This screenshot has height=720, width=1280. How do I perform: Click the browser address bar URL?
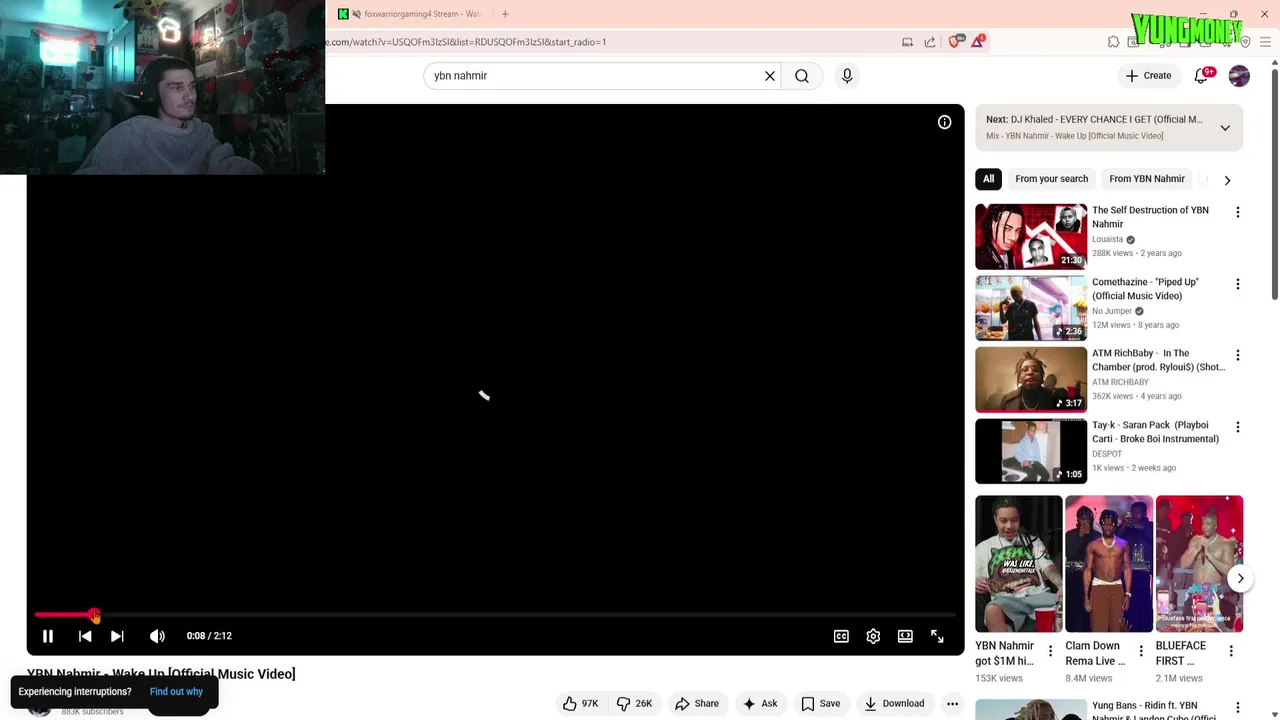(x=468, y=42)
